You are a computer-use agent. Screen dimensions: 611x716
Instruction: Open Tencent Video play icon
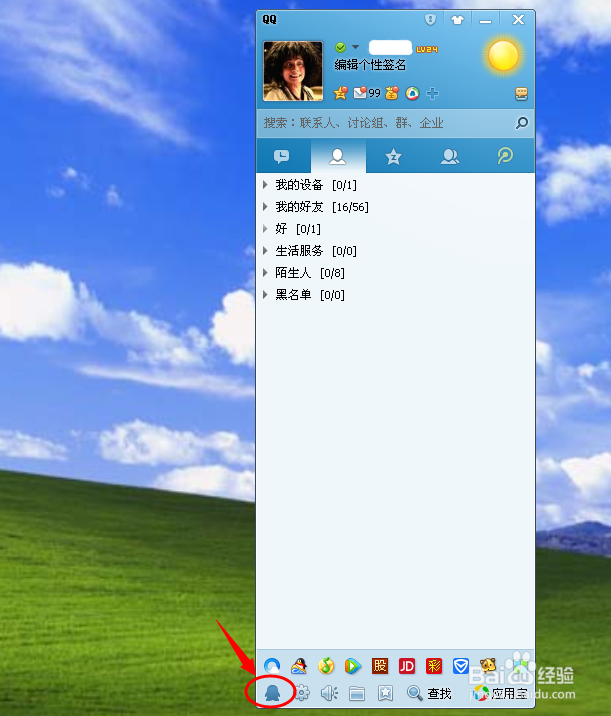[353, 666]
